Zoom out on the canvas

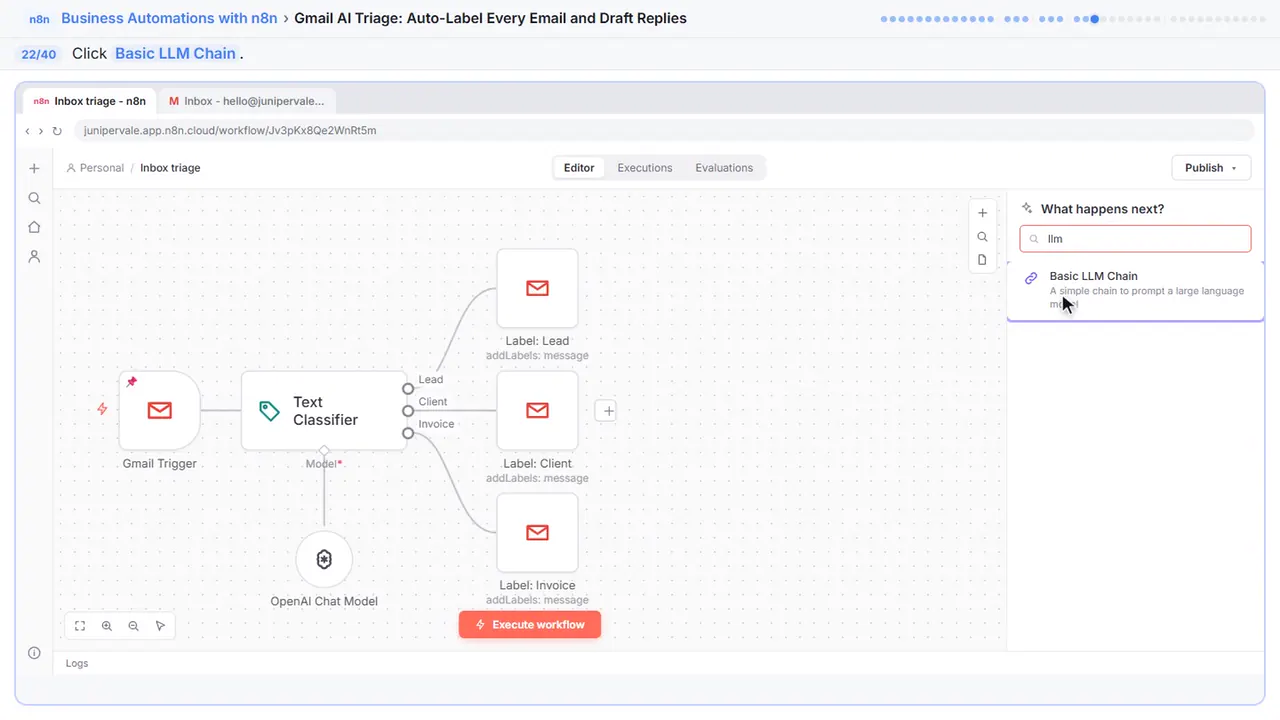pos(134,626)
